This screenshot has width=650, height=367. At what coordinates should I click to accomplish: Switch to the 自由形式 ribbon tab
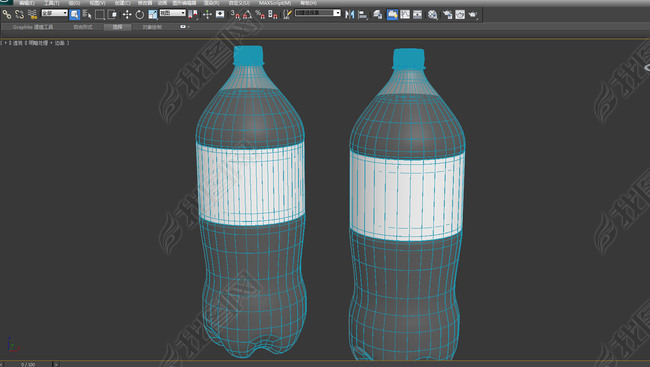click(83, 27)
